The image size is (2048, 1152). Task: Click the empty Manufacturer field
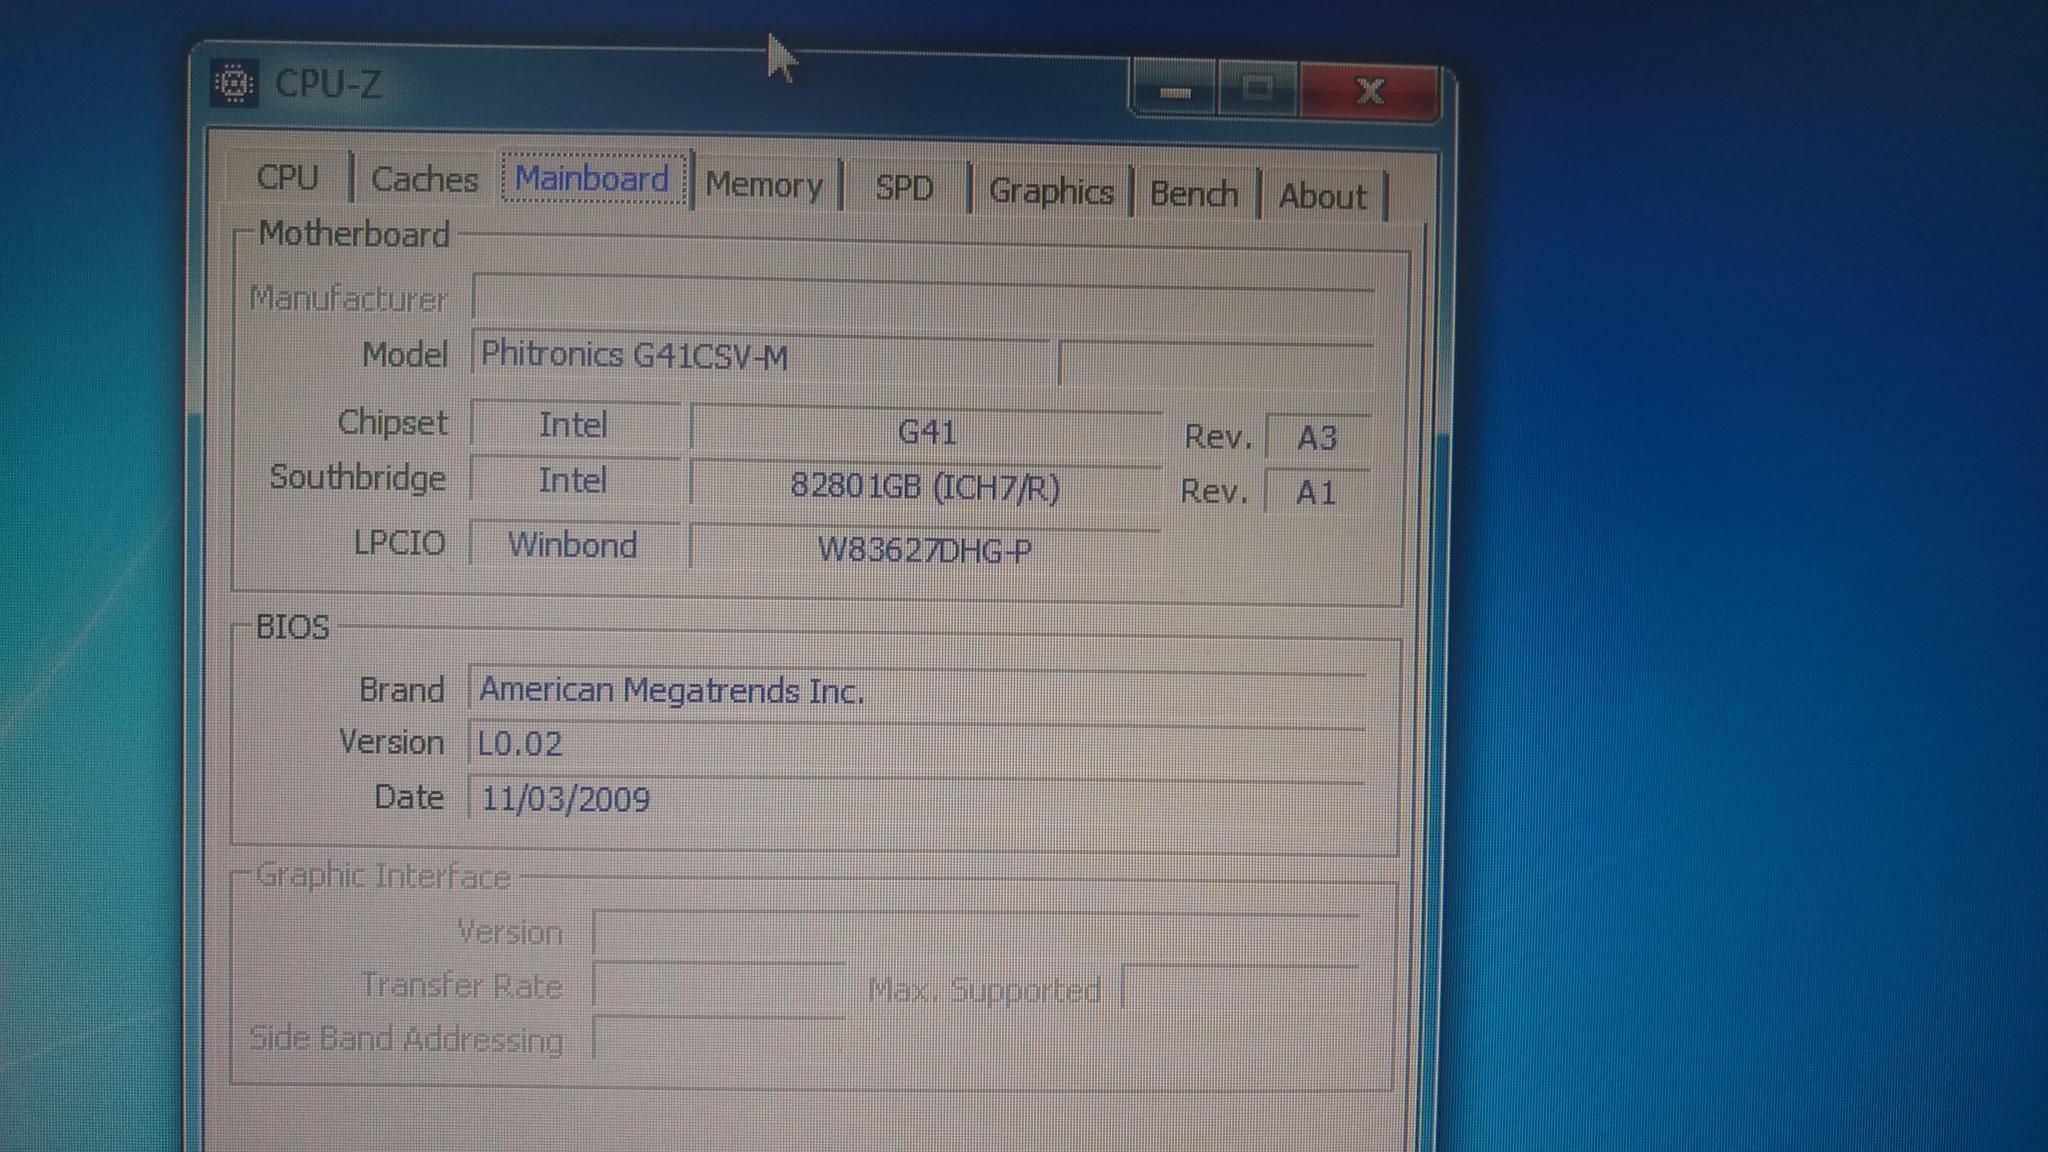(923, 302)
